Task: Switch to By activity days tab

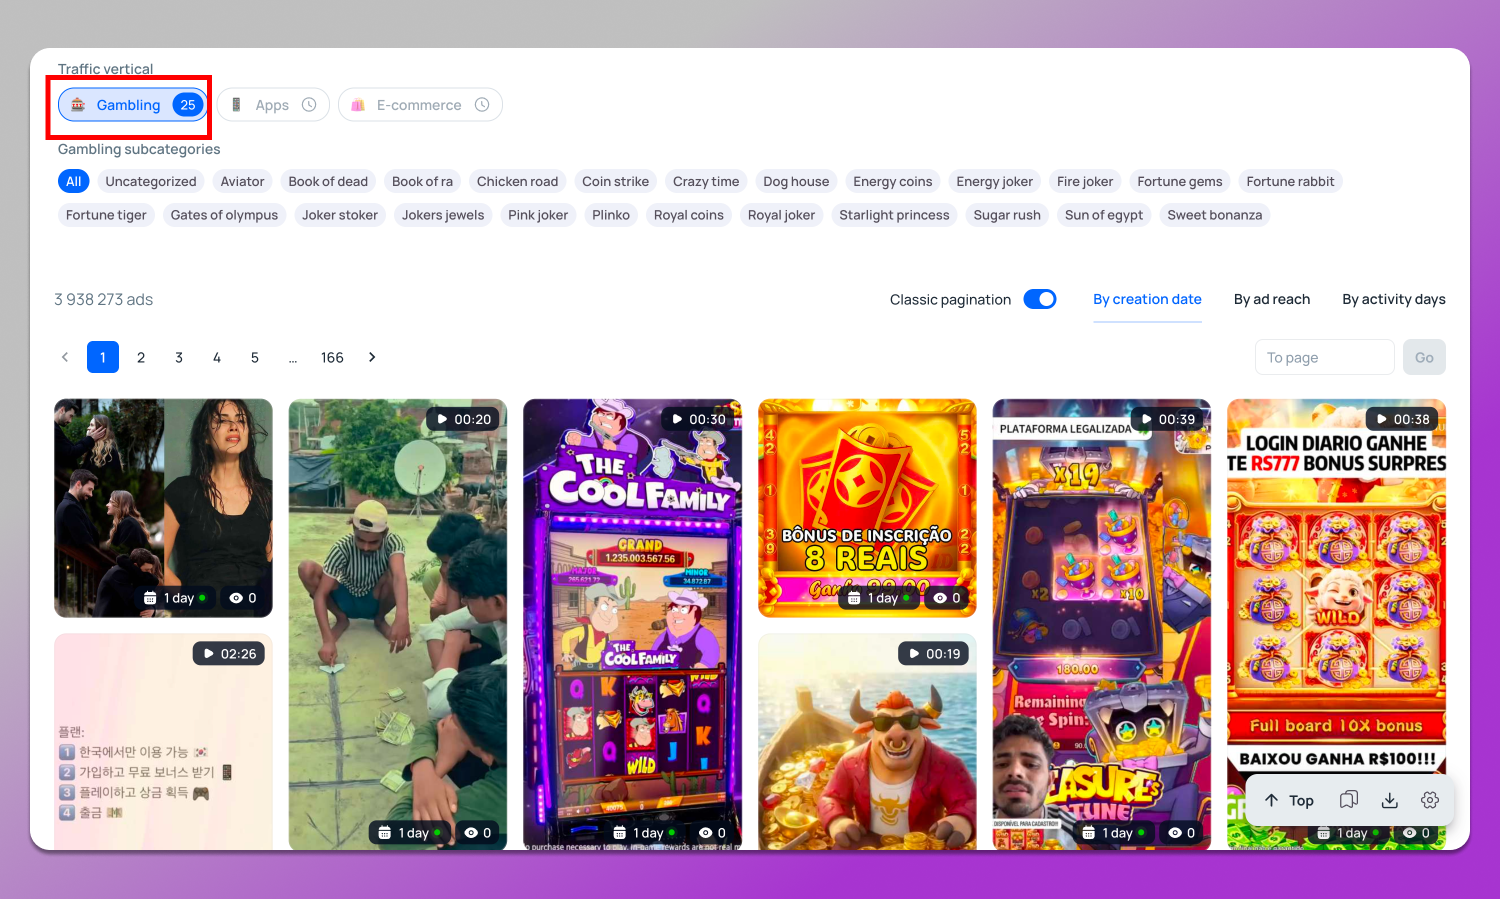Action: coord(1393,299)
